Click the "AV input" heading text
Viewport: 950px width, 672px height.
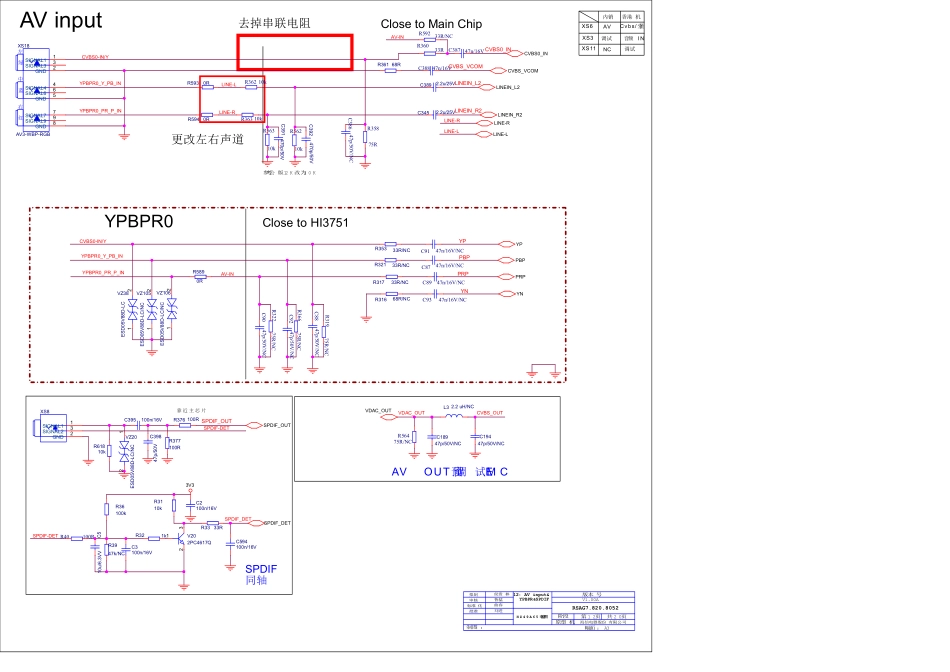(60, 21)
